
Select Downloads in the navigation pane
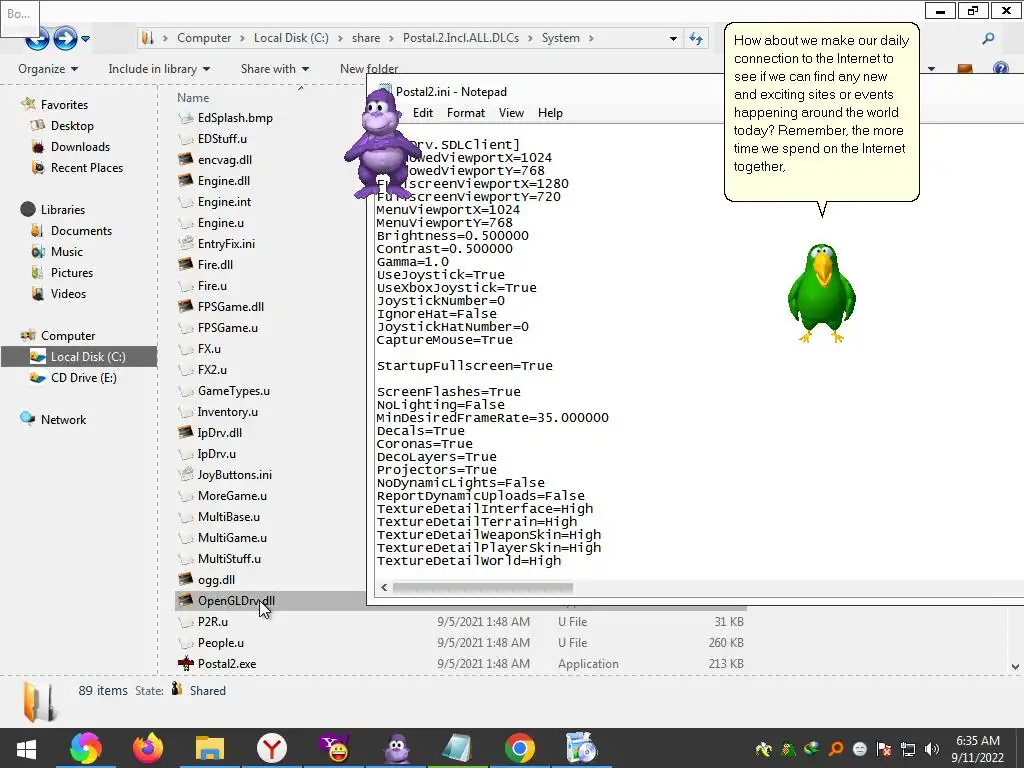[x=80, y=147]
